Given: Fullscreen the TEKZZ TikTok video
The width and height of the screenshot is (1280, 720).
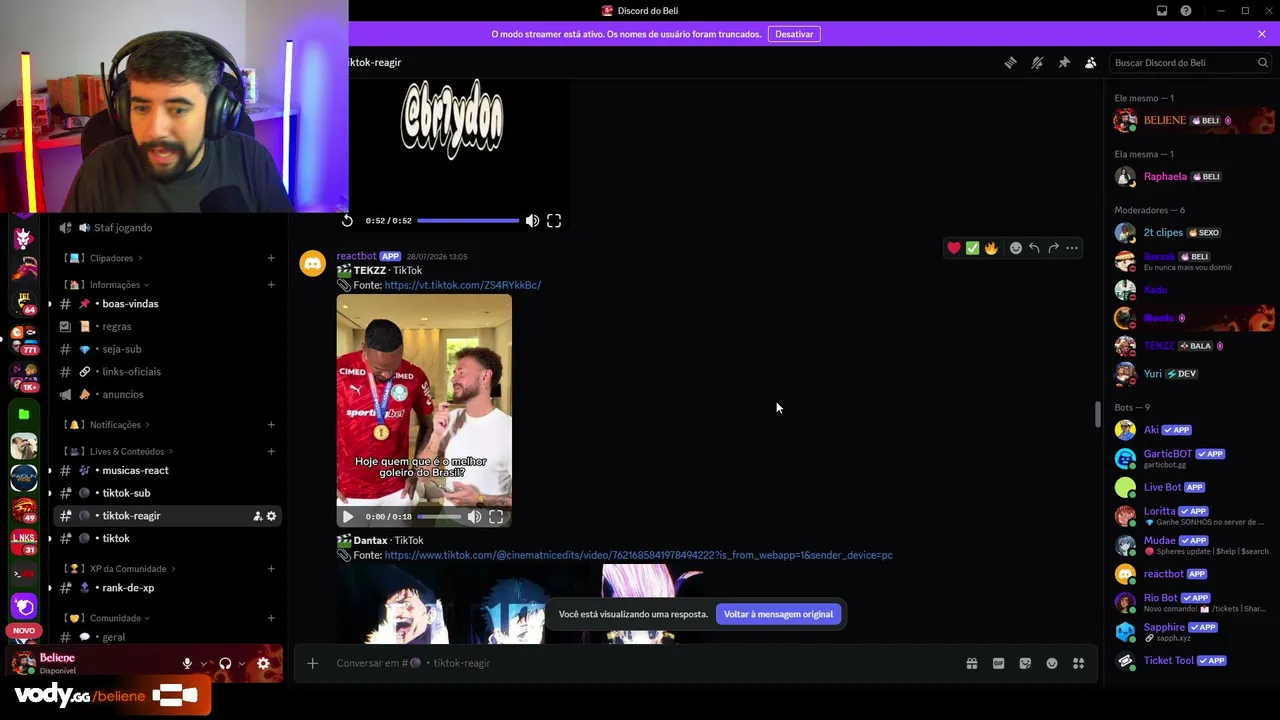Looking at the screenshot, I should click(496, 517).
